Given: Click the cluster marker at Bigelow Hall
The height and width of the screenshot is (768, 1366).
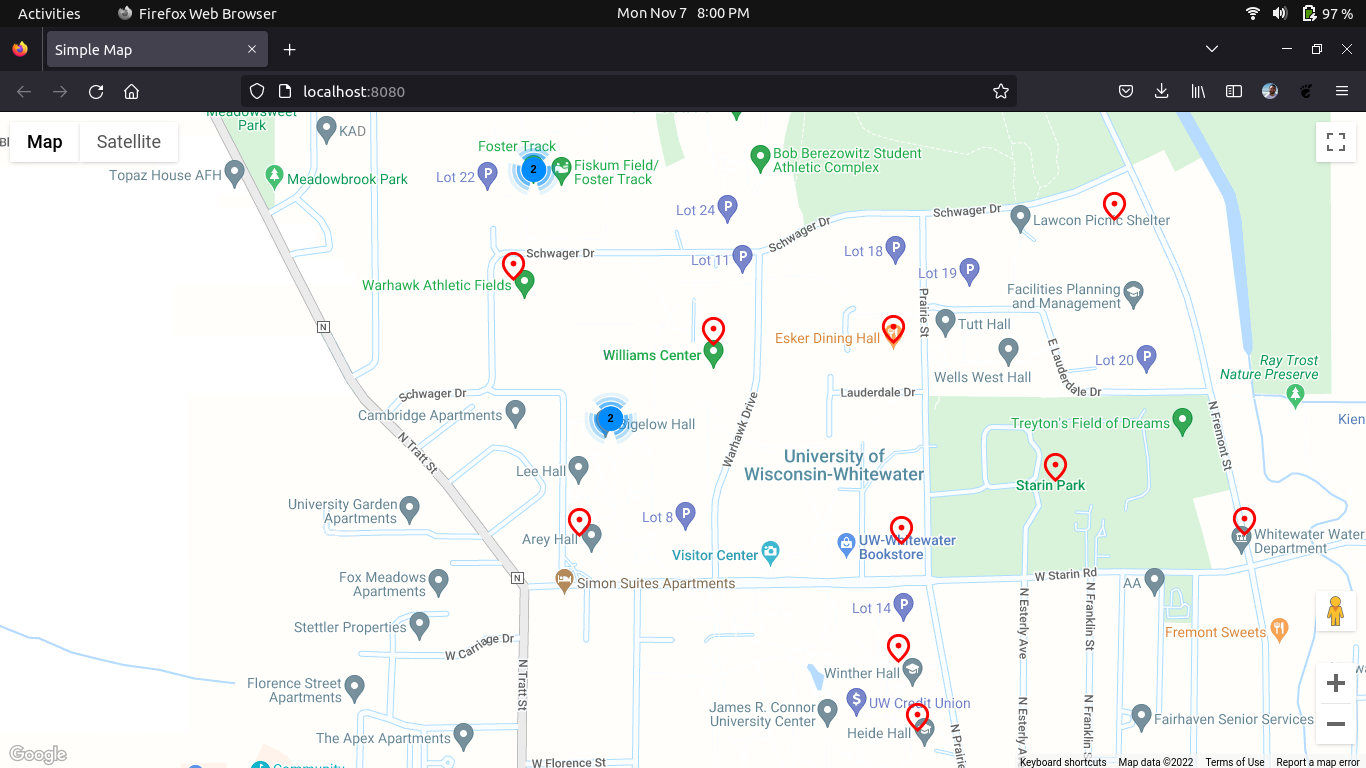Looking at the screenshot, I should click(609, 419).
